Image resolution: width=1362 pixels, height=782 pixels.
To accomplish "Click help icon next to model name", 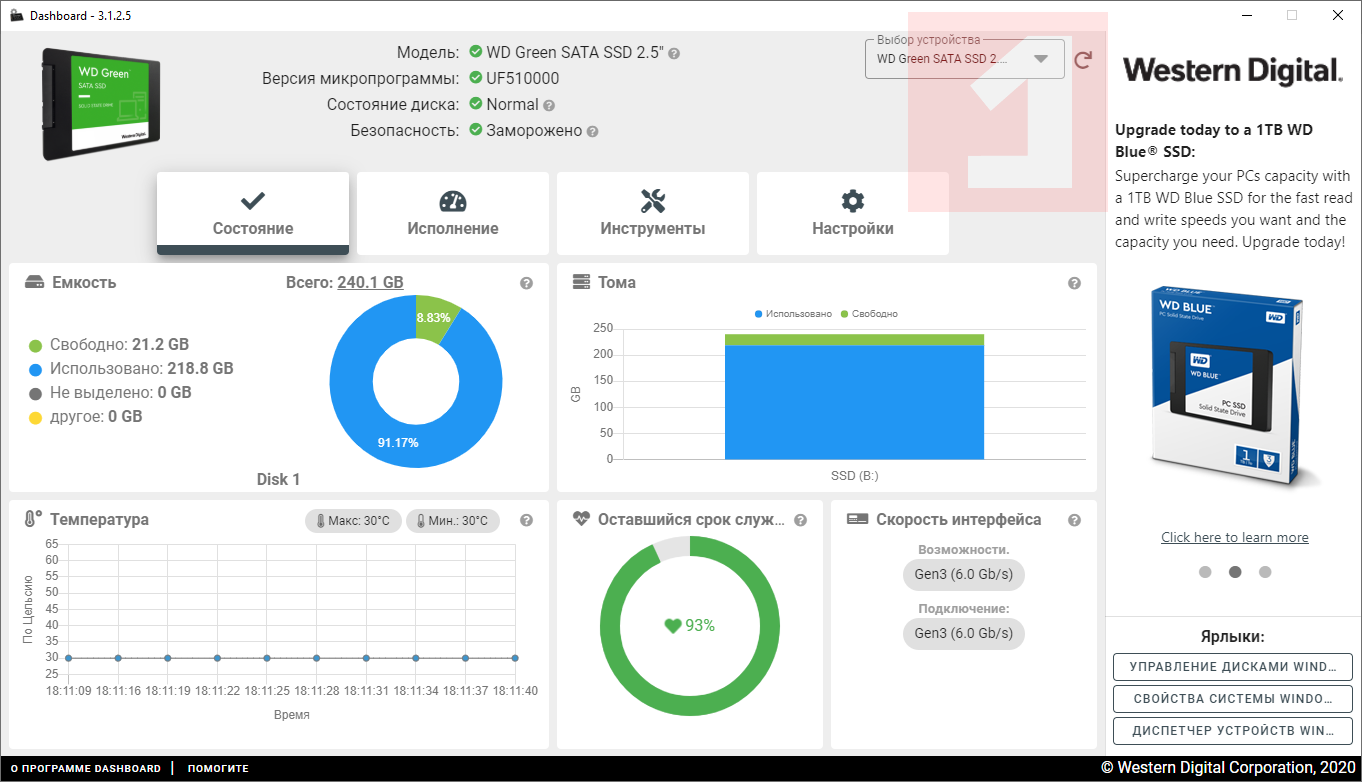I will [674, 53].
